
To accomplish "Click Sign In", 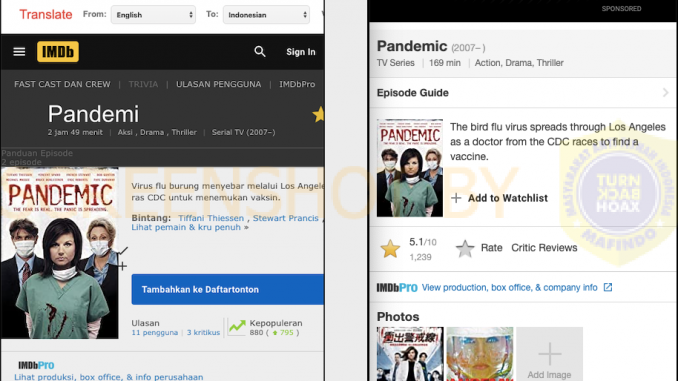I will click(301, 52).
